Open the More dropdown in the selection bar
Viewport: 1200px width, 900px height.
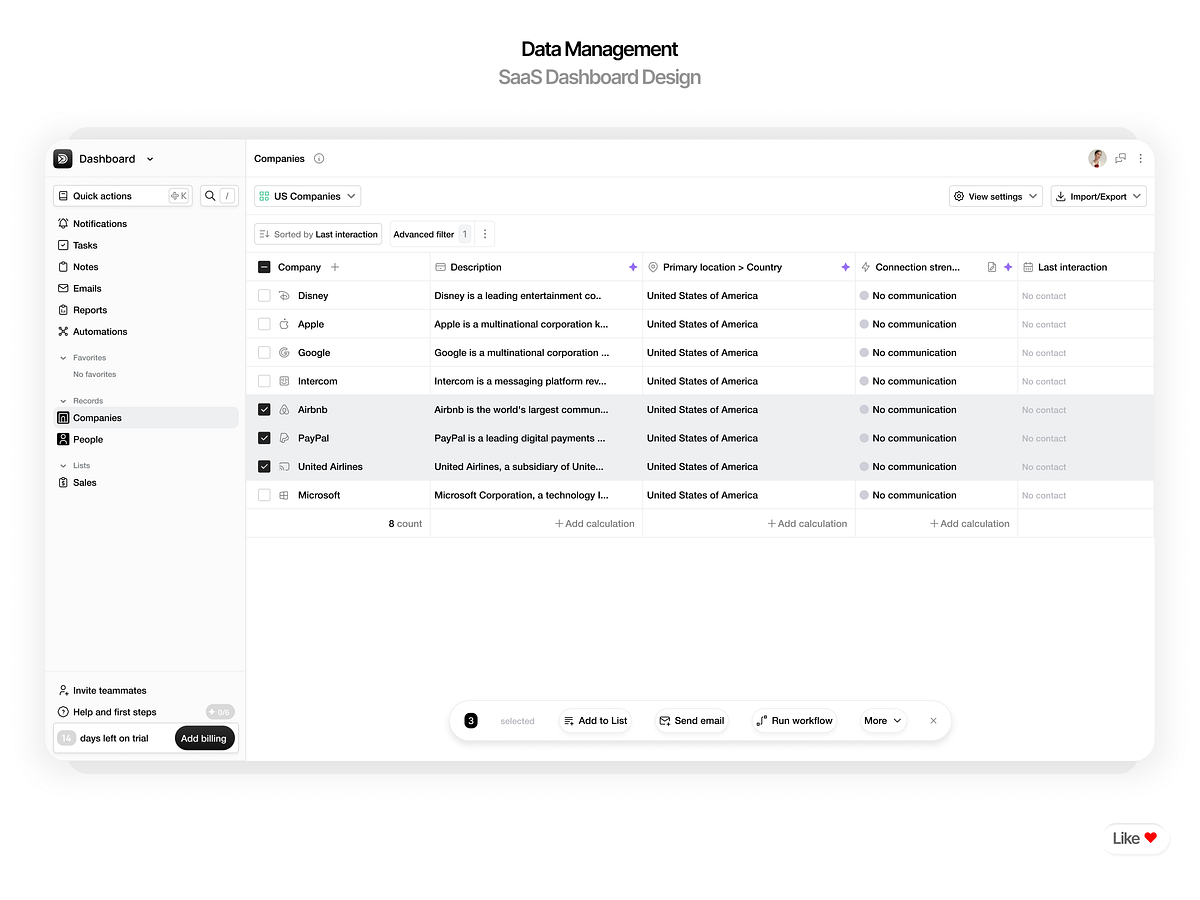click(882, 720)
